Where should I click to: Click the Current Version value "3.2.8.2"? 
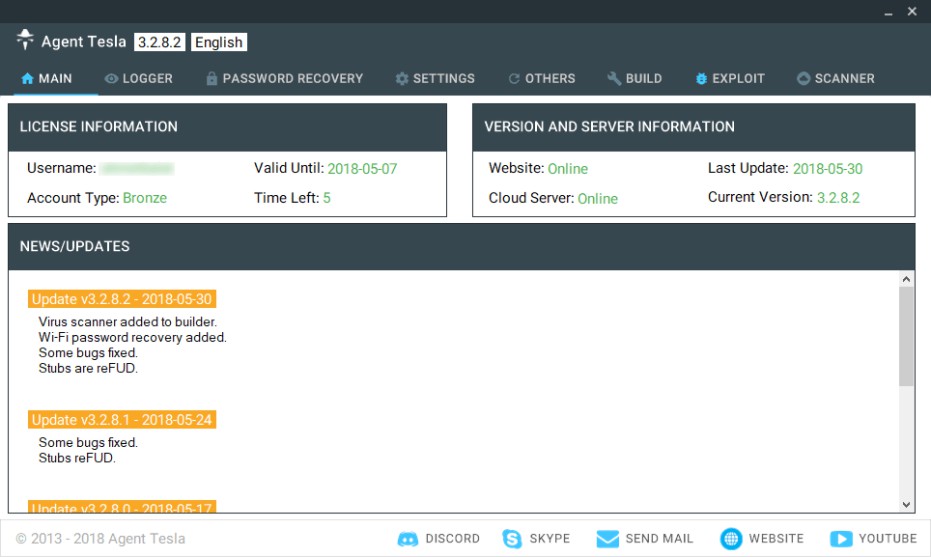point(838,198)
